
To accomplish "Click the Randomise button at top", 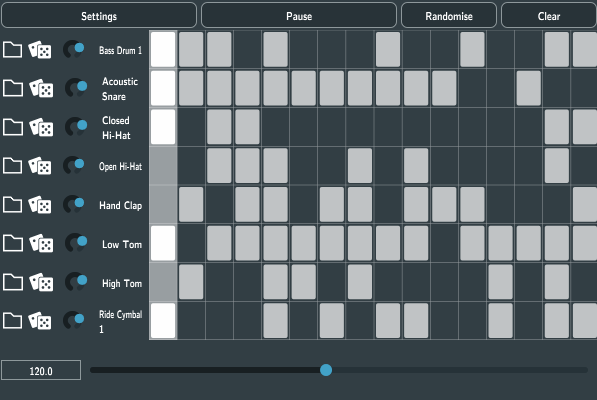I will [449, 16].
